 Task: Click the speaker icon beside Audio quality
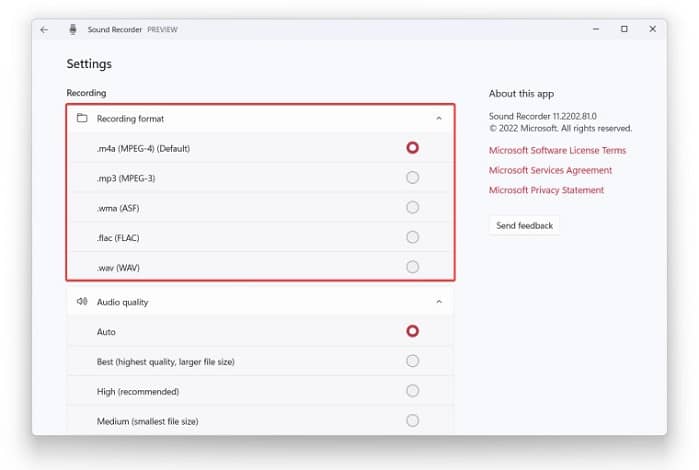pyautogui.click(x=82, y=301)
